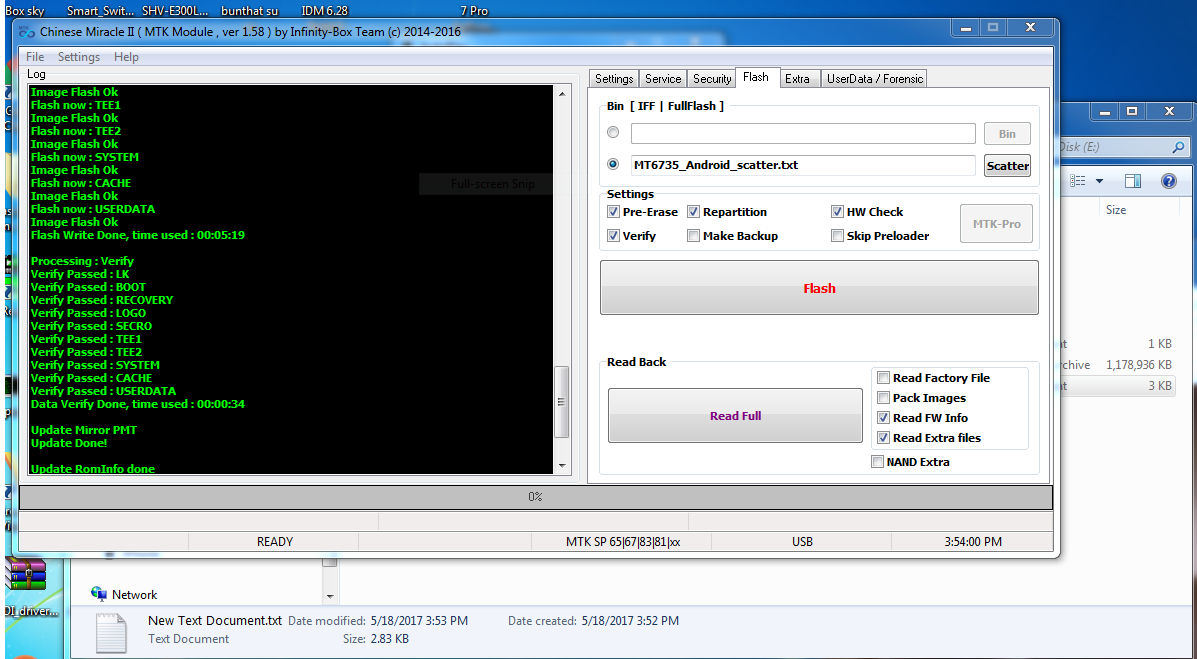The image size is (1197, 659).
Task: Click the bunthat su desktop shortcut label
Action: tap(250, 11)
